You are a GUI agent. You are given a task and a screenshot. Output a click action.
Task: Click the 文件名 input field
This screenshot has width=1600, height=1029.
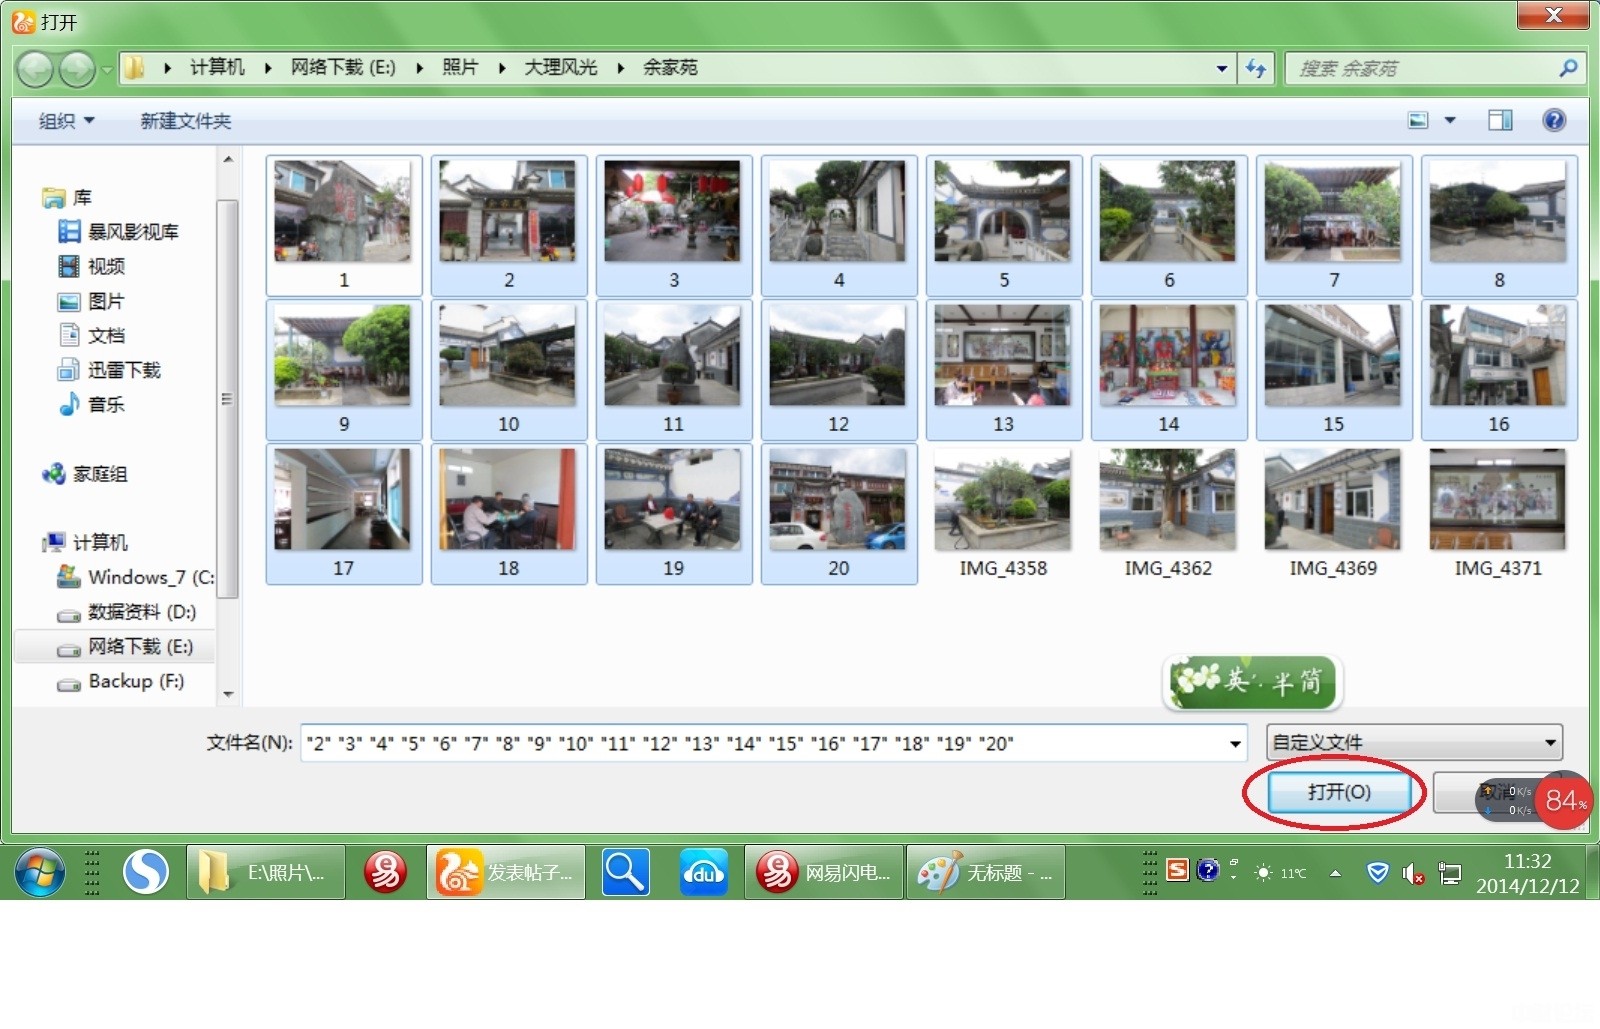pyautogui.click(x=760, y=744)
